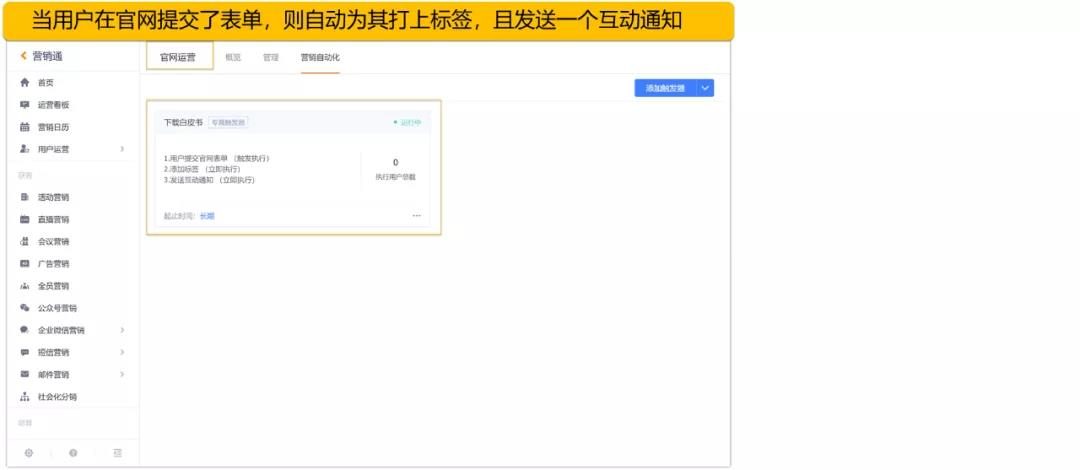Open settings gear at sidebar bottom
1080x470 pixels.
click(29, 453)
